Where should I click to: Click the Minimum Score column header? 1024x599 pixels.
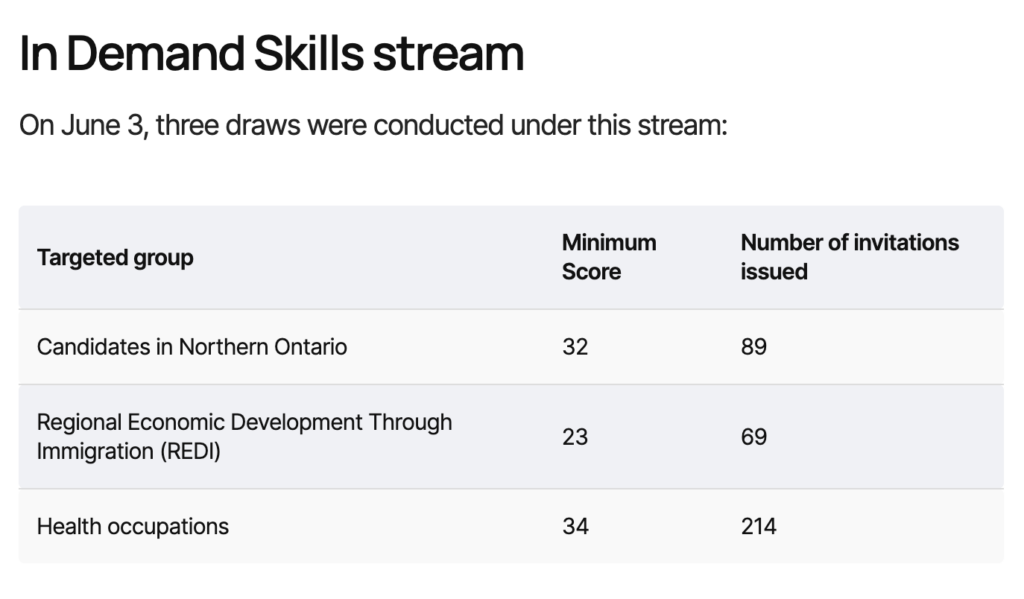(x=608, y=257)
